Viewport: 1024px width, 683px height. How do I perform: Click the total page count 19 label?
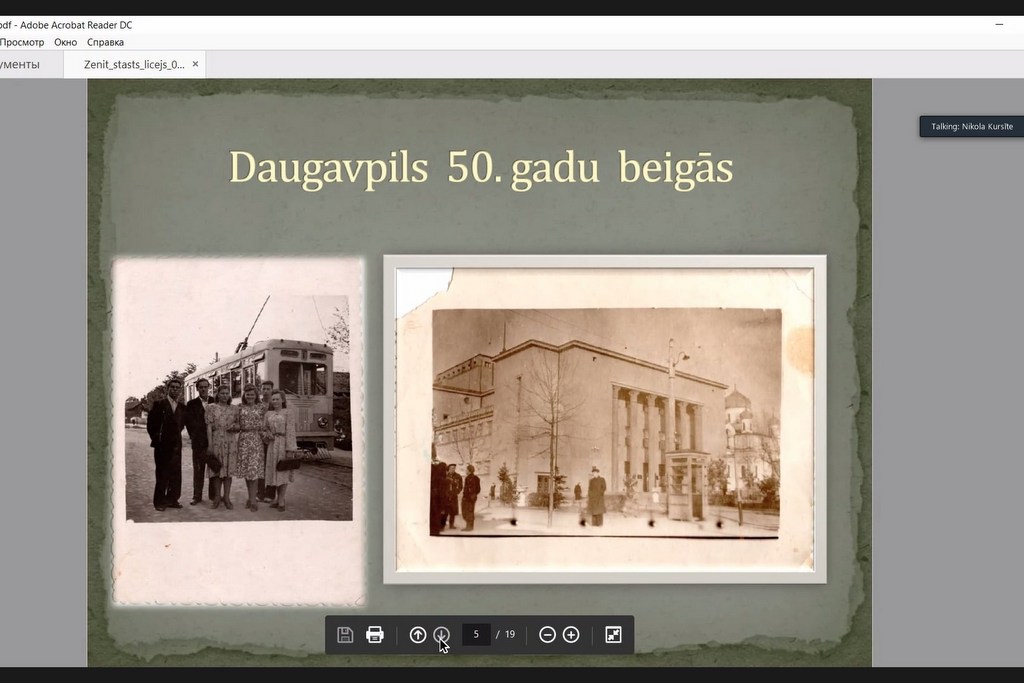(x=510, y=635)
